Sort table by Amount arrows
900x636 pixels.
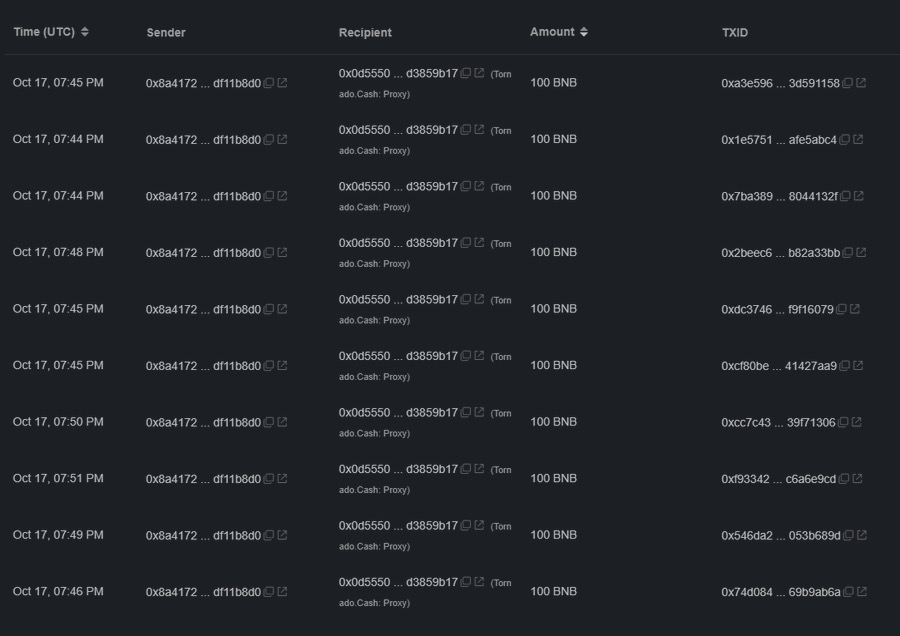[584, 32]
